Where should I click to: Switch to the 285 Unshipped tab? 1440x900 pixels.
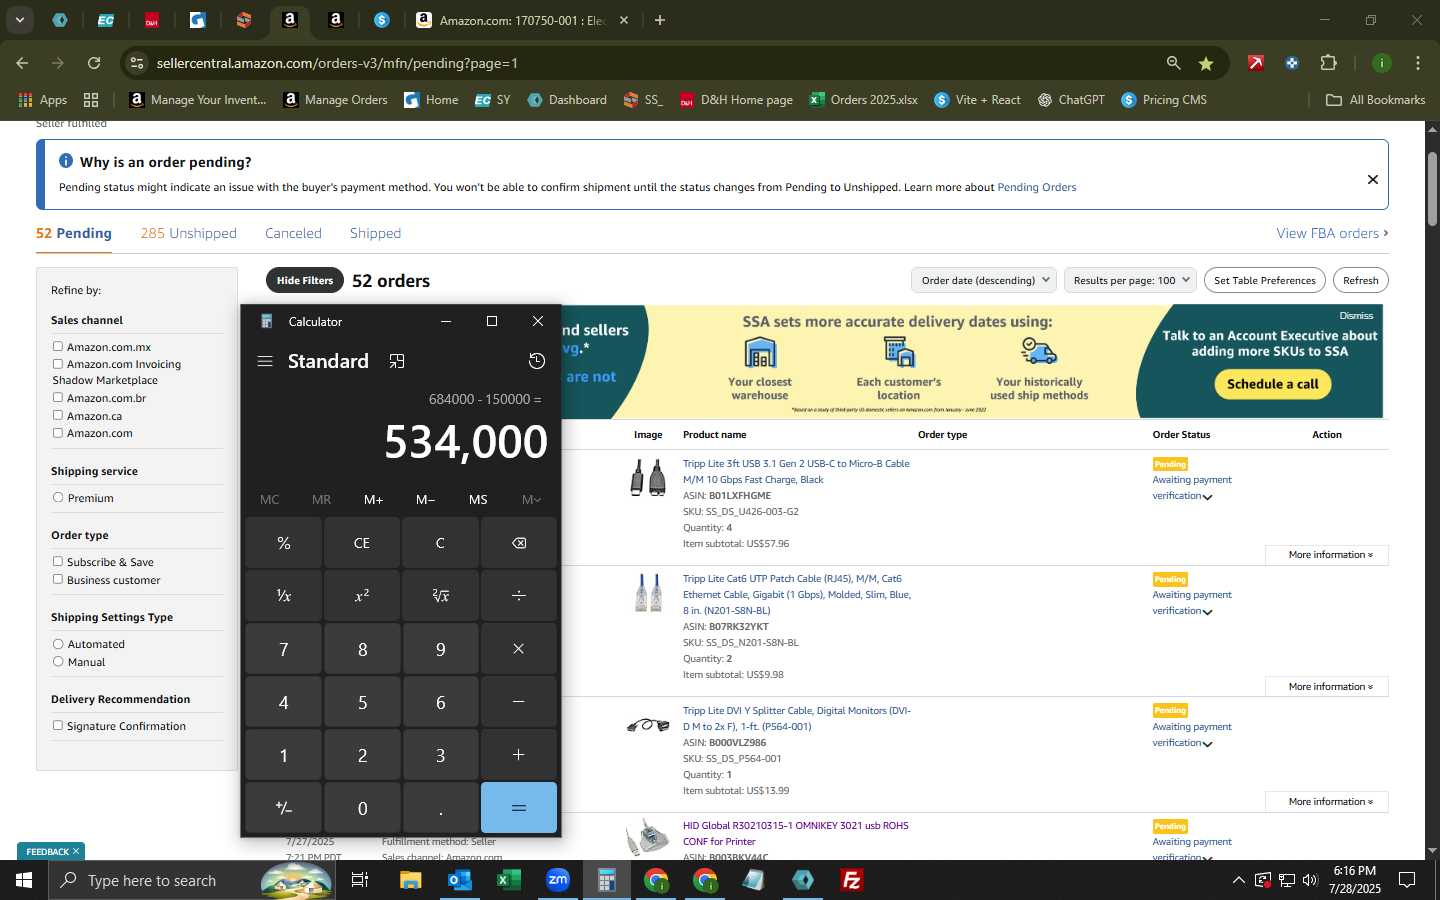click(189, 233)
